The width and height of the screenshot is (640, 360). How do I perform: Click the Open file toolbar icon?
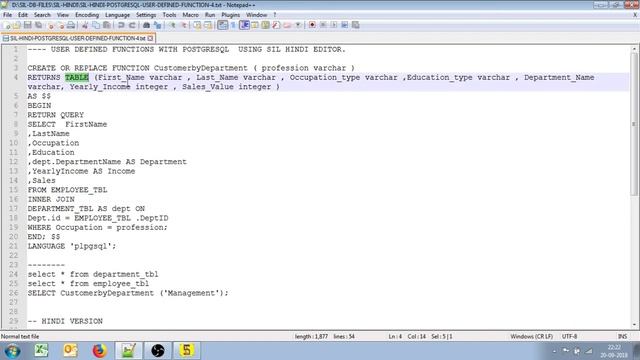(x=17, y=25)
